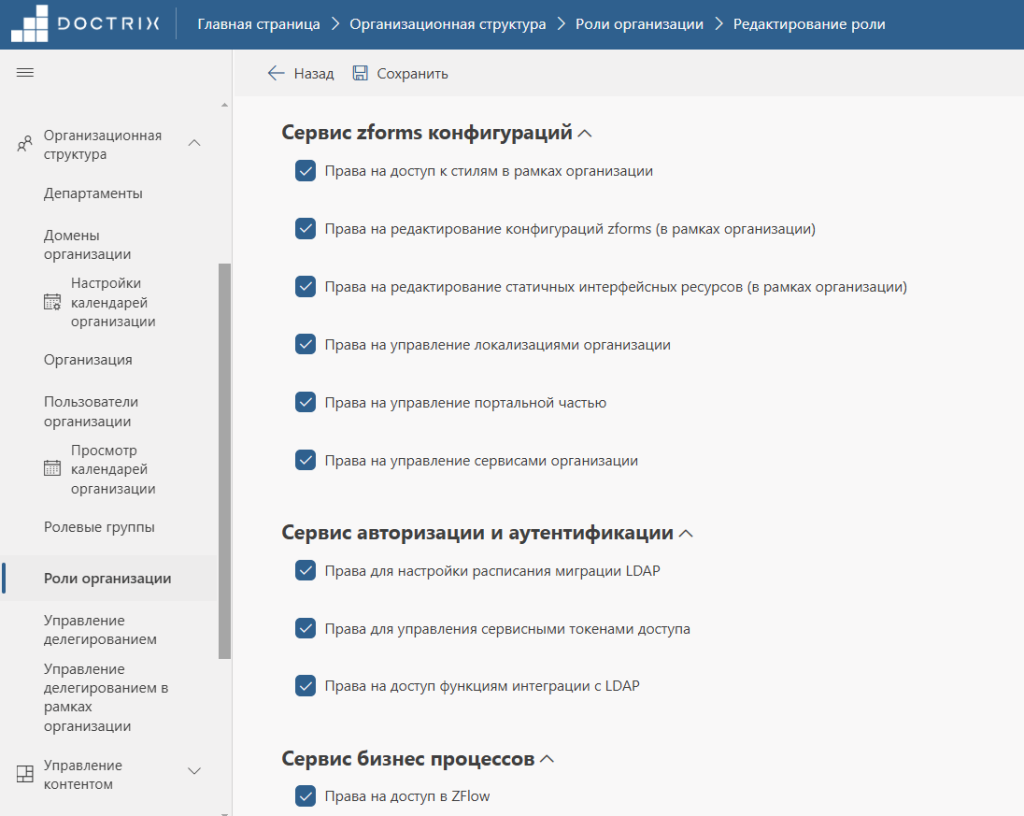Click the Doctrix logo
1024x816 pixels.
[x=86, y=24]
